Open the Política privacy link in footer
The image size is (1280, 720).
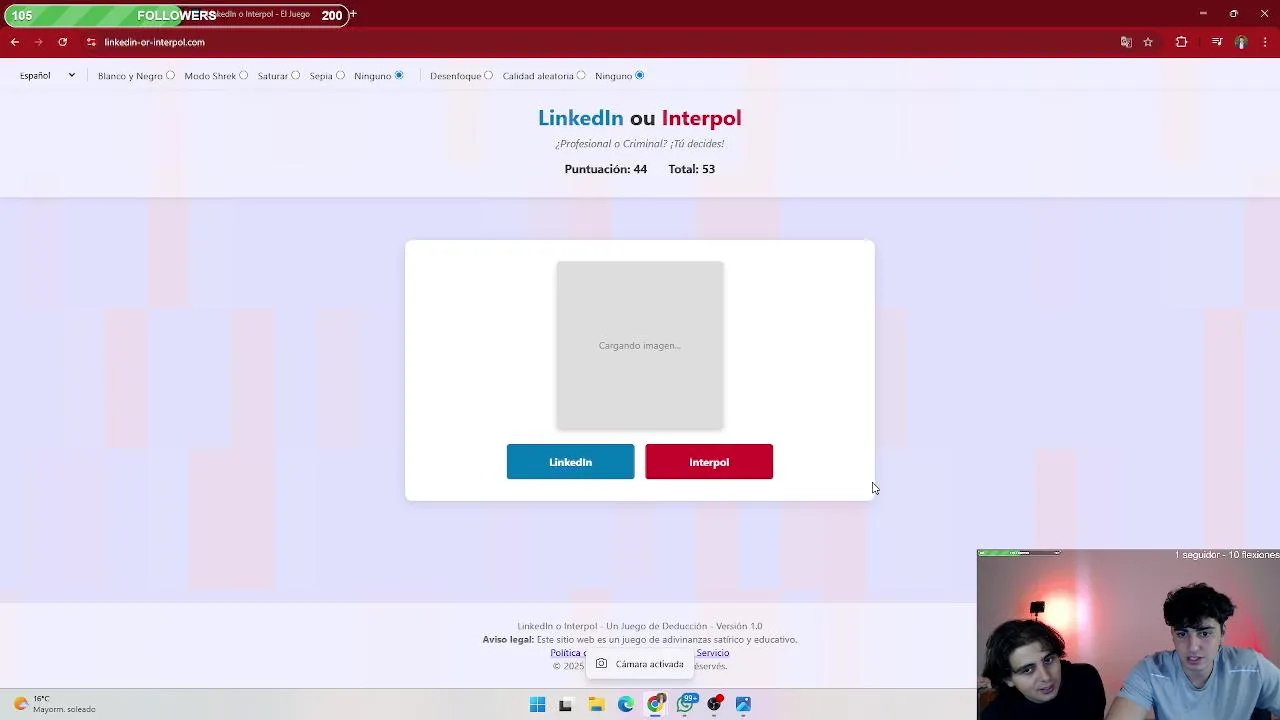[567, 653]
